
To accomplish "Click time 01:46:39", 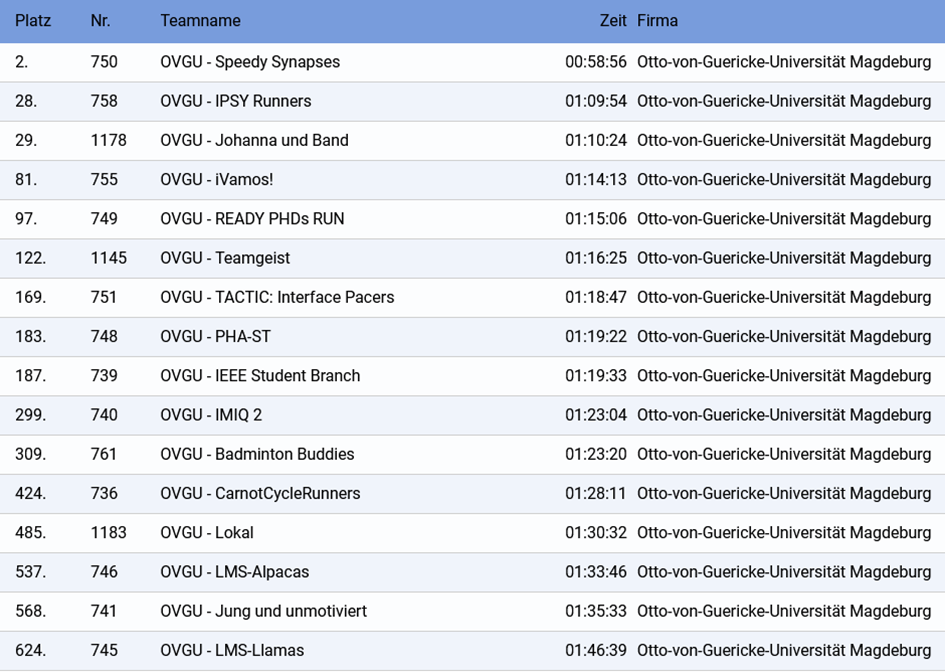I will [596, 650].
